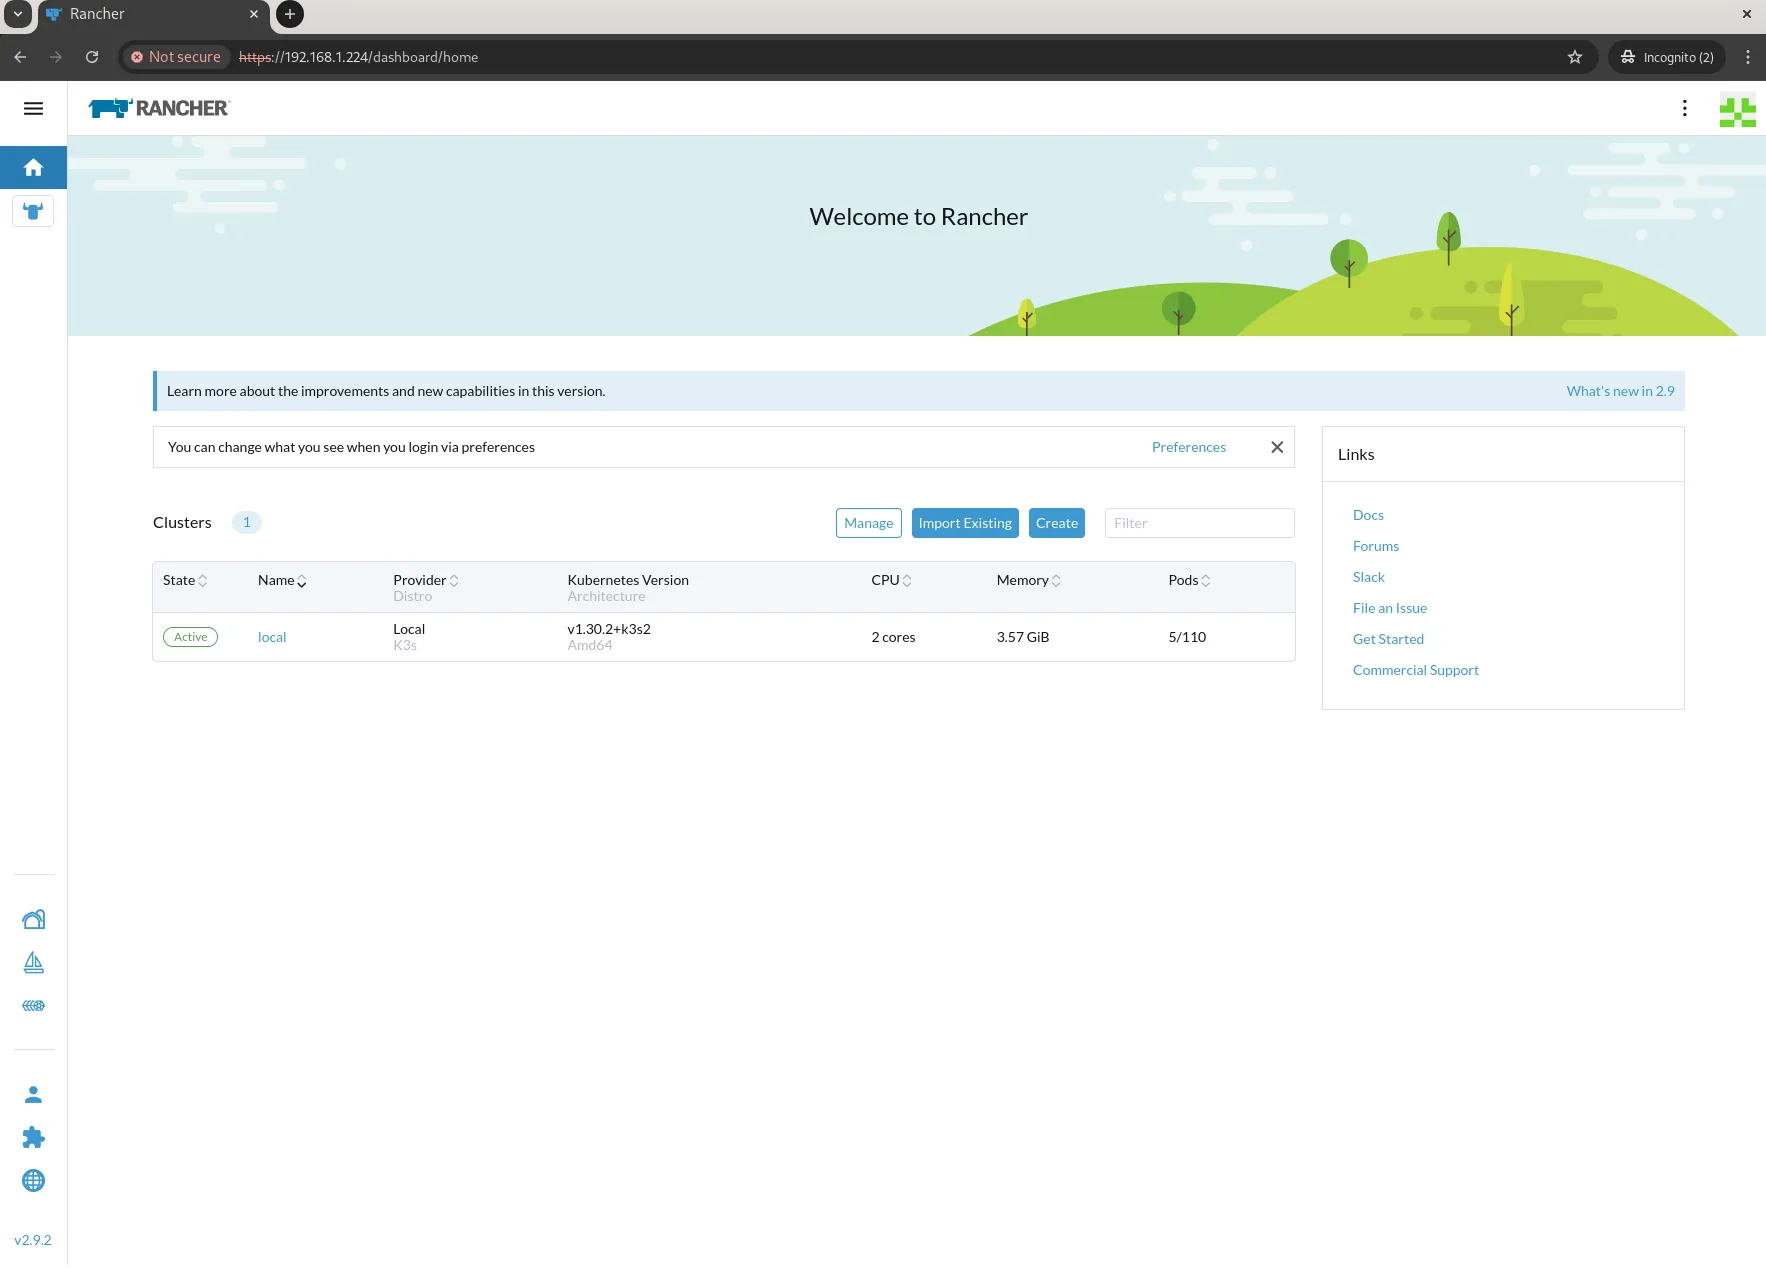This screenshot has width=1766, height=1268.
Task: Open the Chrome three-dot menu
Action: point(1747,57)
